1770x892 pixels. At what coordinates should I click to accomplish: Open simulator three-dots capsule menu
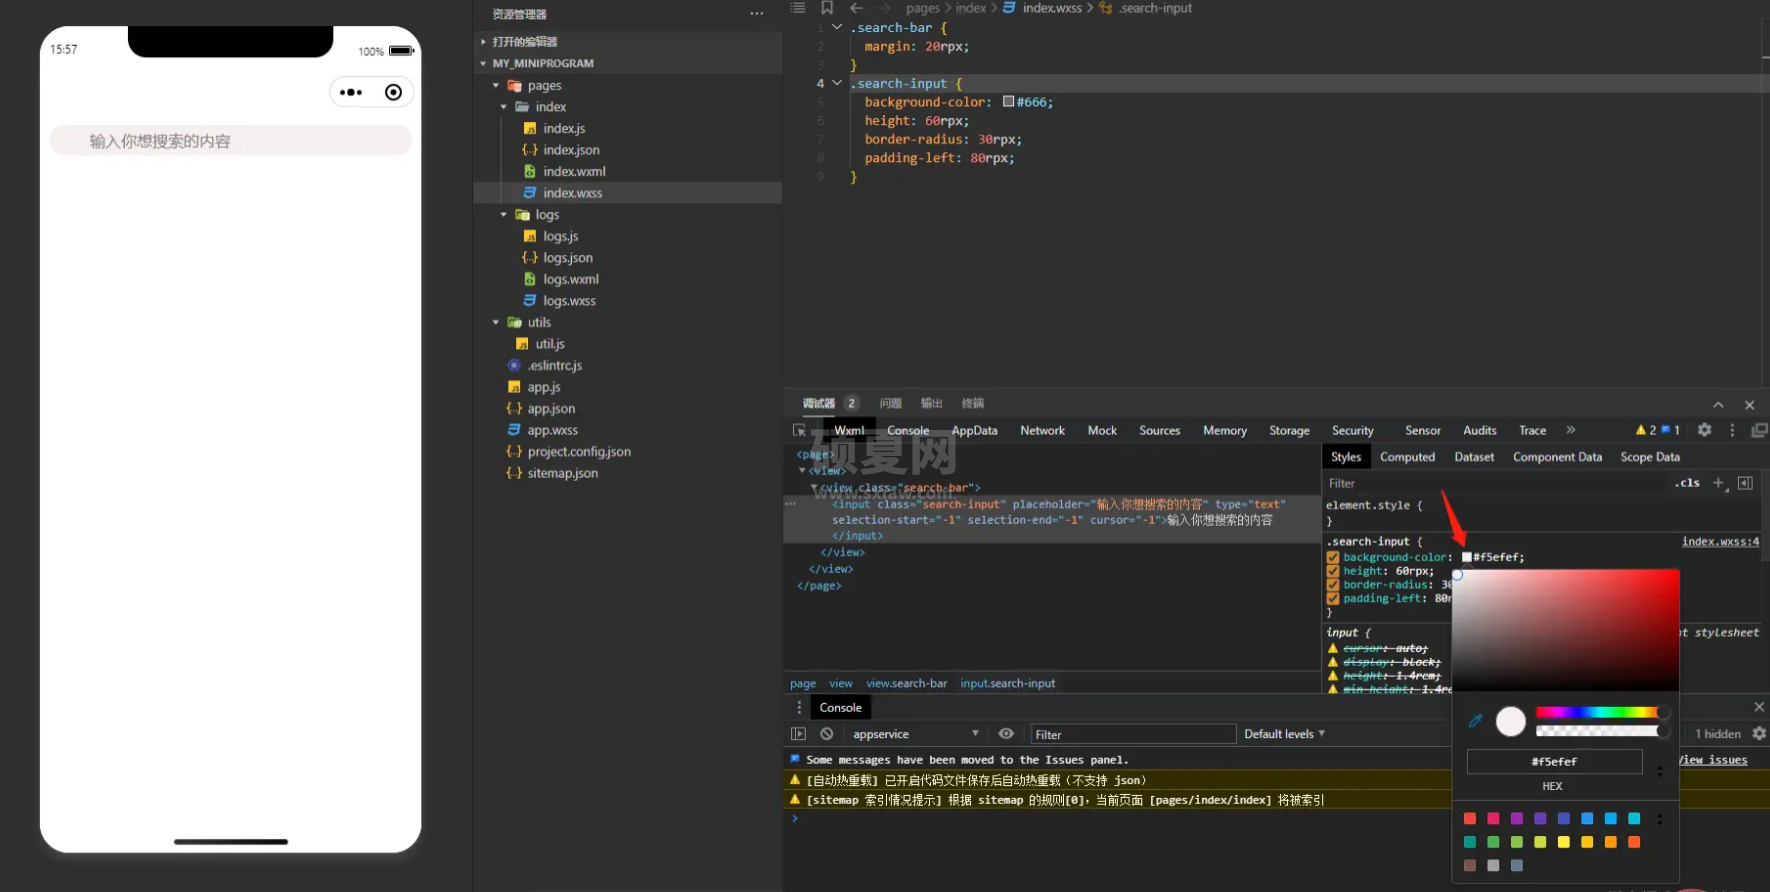[x=351, y=92]
